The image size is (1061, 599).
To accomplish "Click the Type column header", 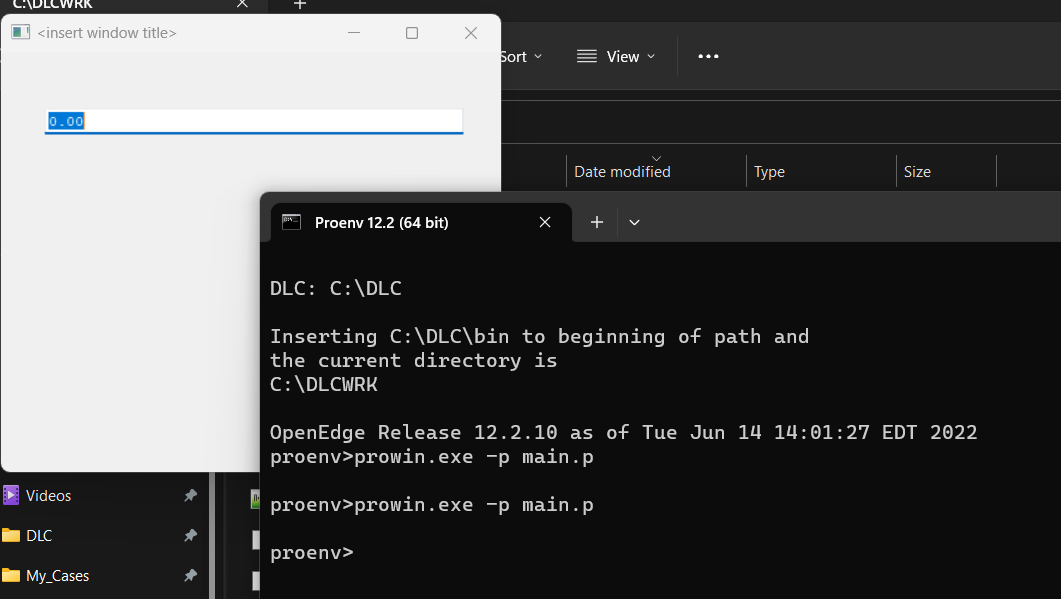I will (x=769, y=171).
